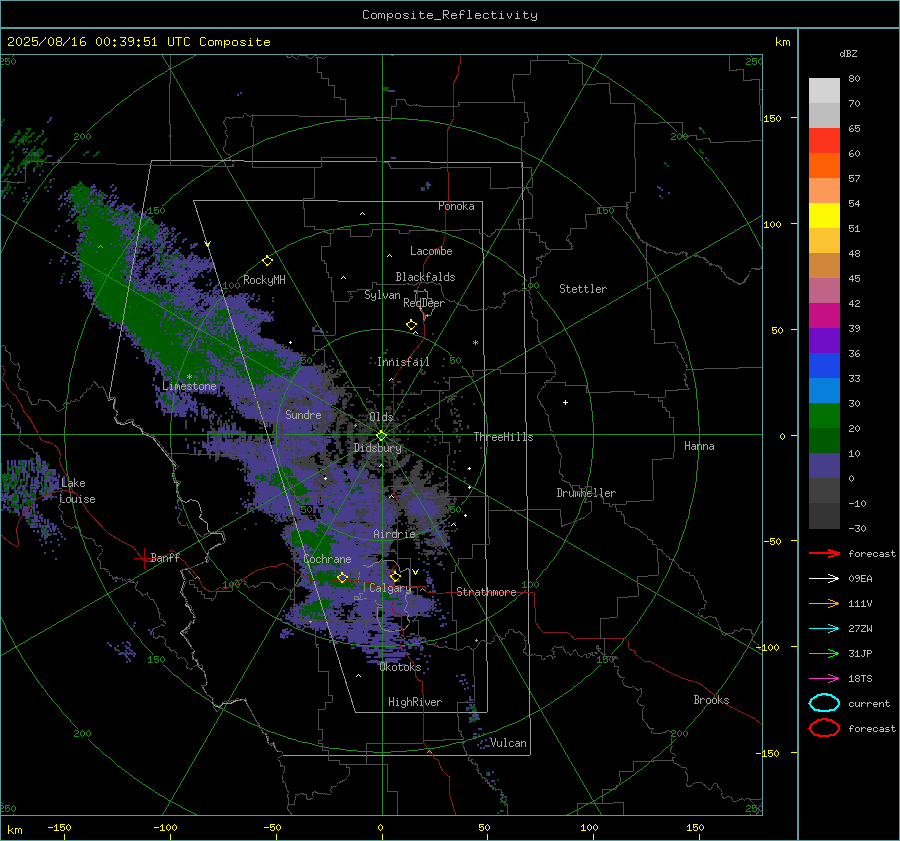Click the Banff city label
The height and width of the screenshot is (841, 900).
(165, 557)
